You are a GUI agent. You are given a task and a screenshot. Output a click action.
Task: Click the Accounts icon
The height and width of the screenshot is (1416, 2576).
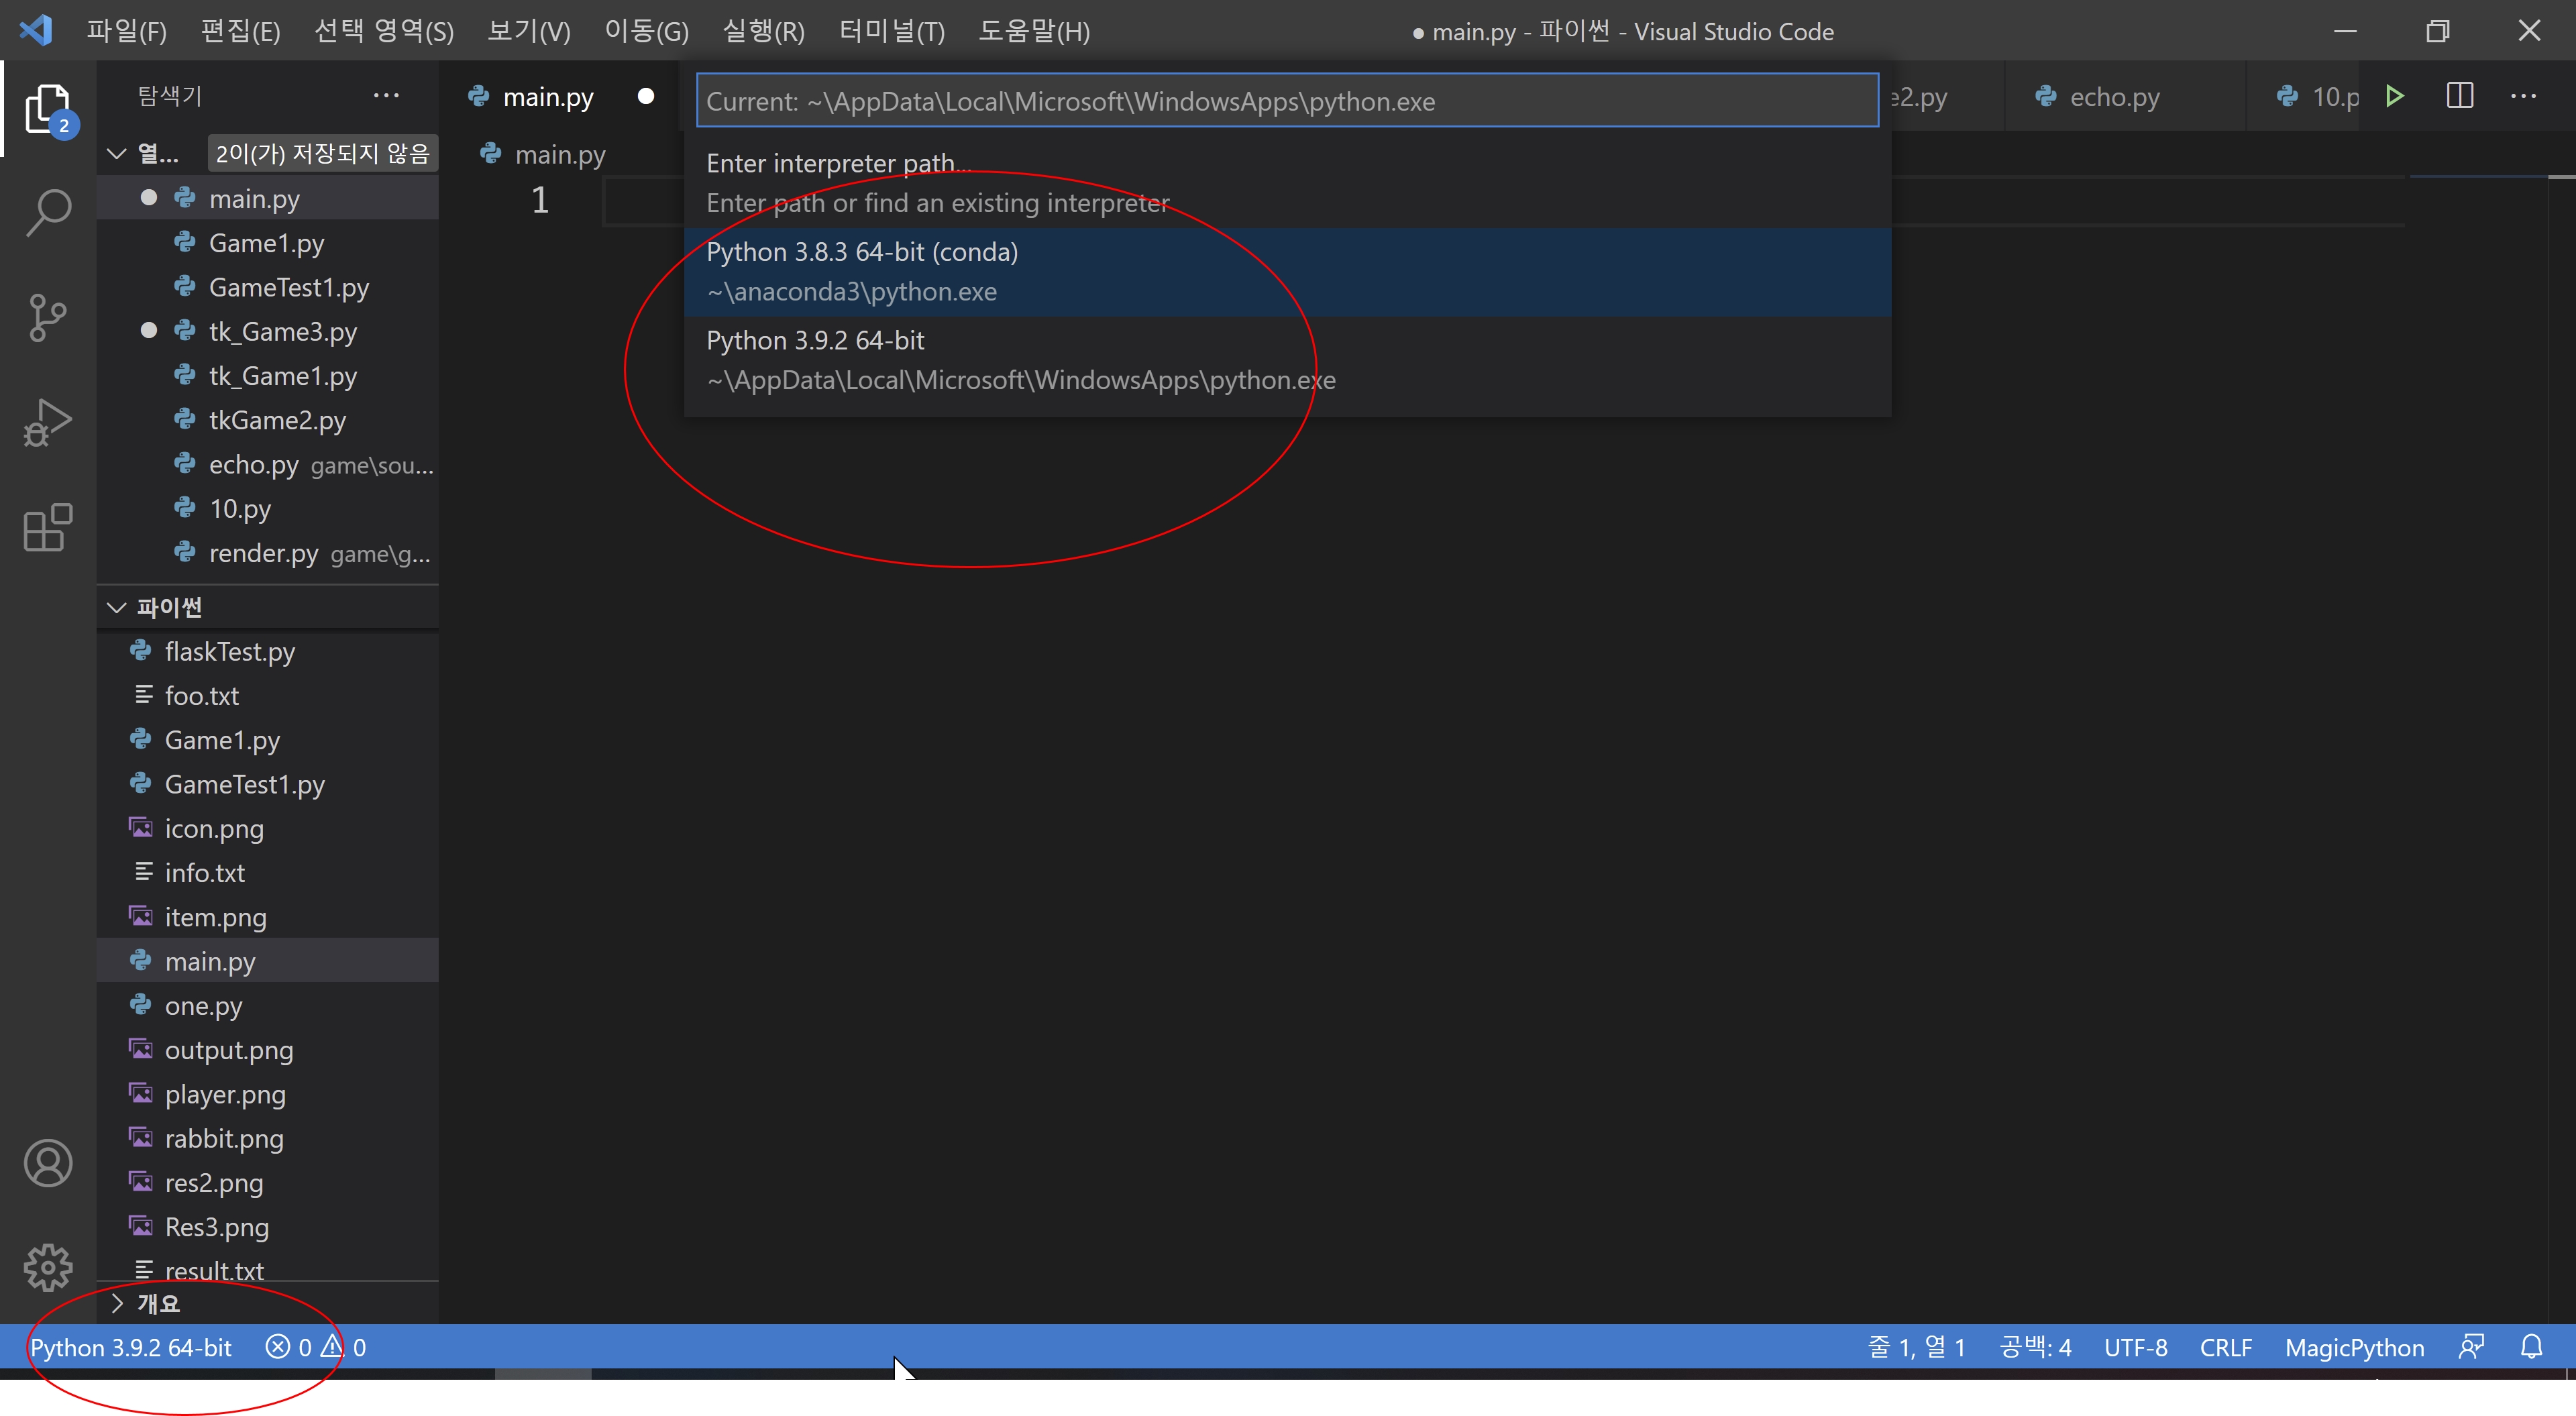(48, 1163)
